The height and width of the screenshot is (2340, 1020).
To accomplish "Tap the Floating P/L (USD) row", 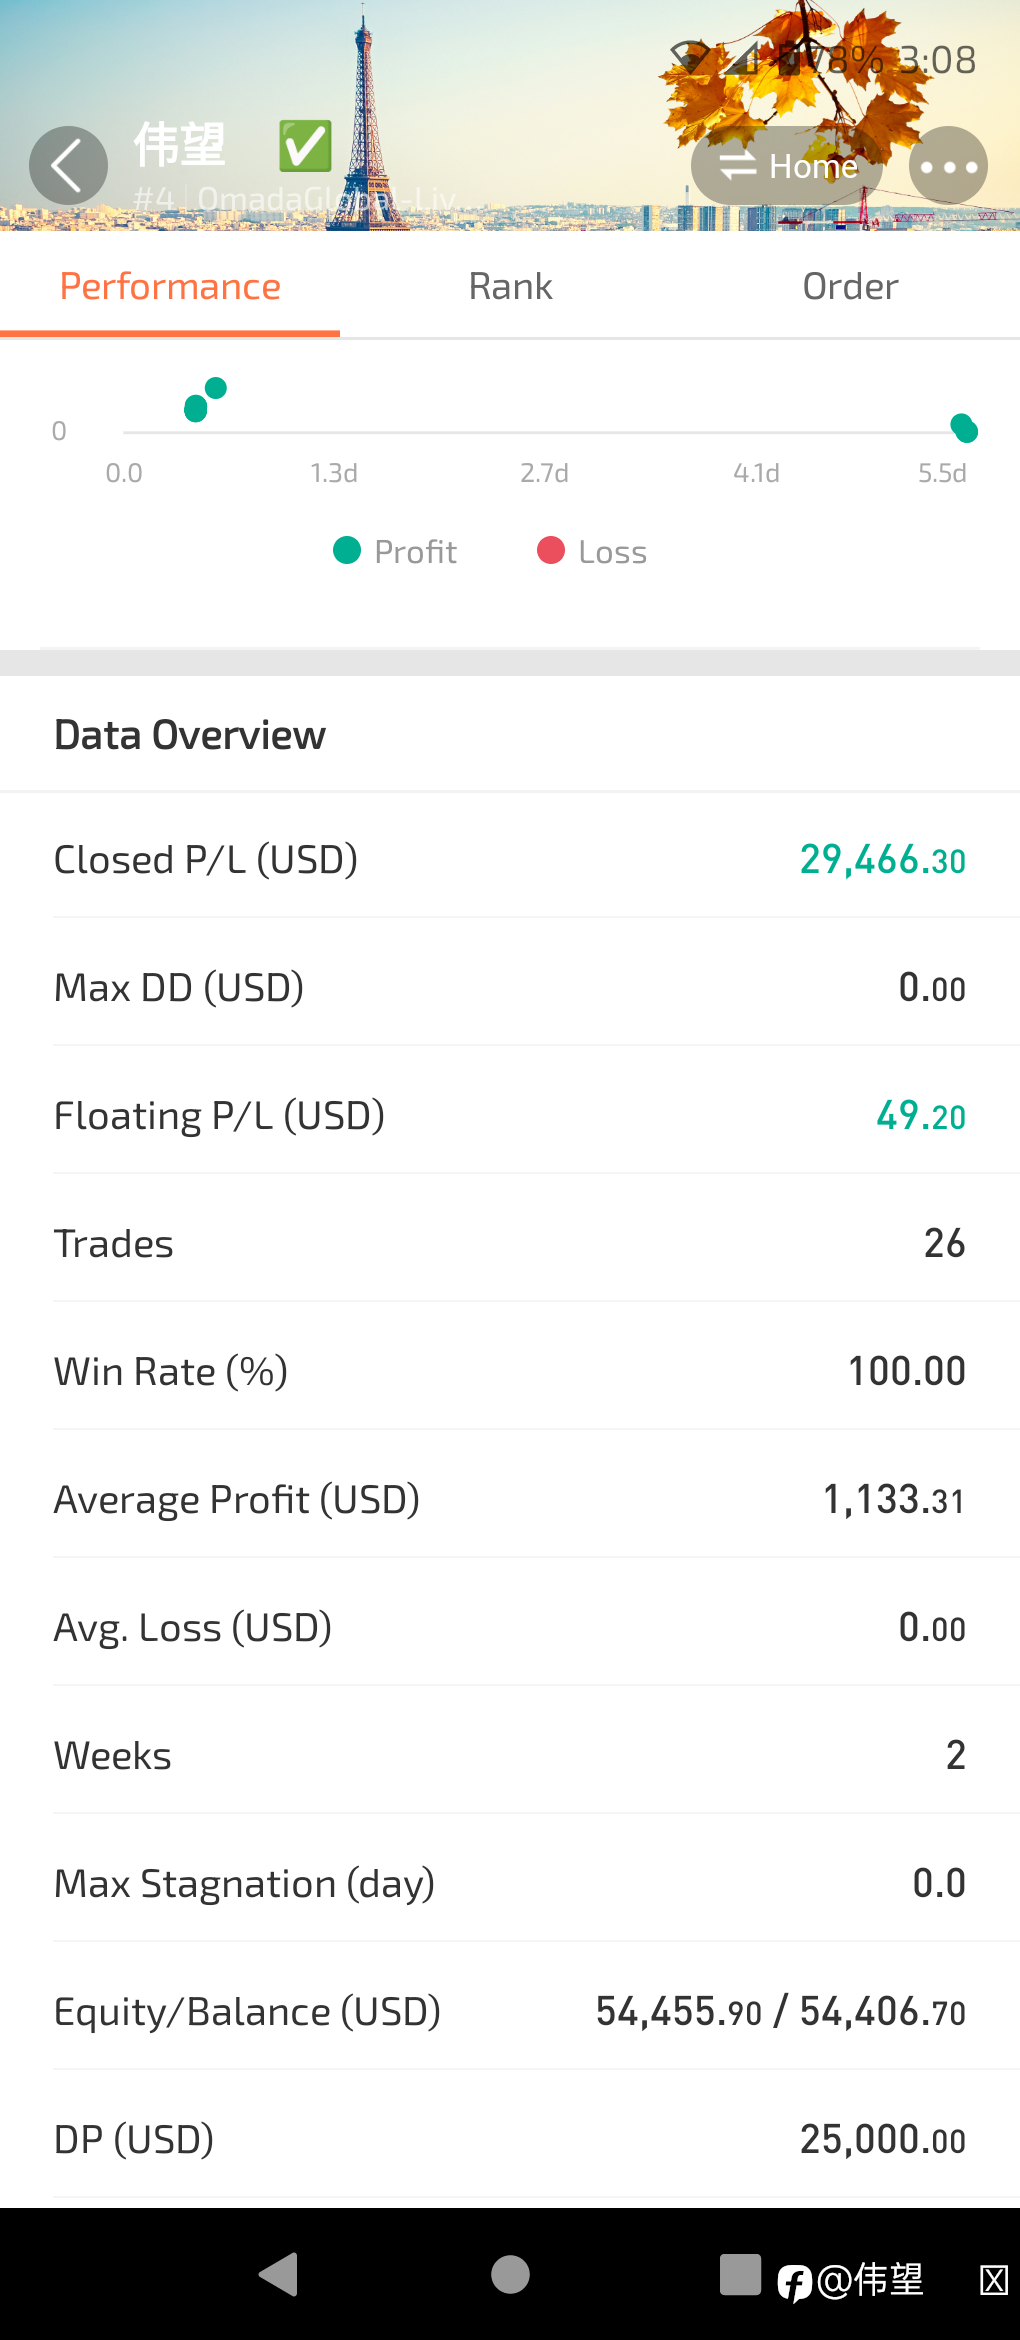I will (x=510, y=1115).
